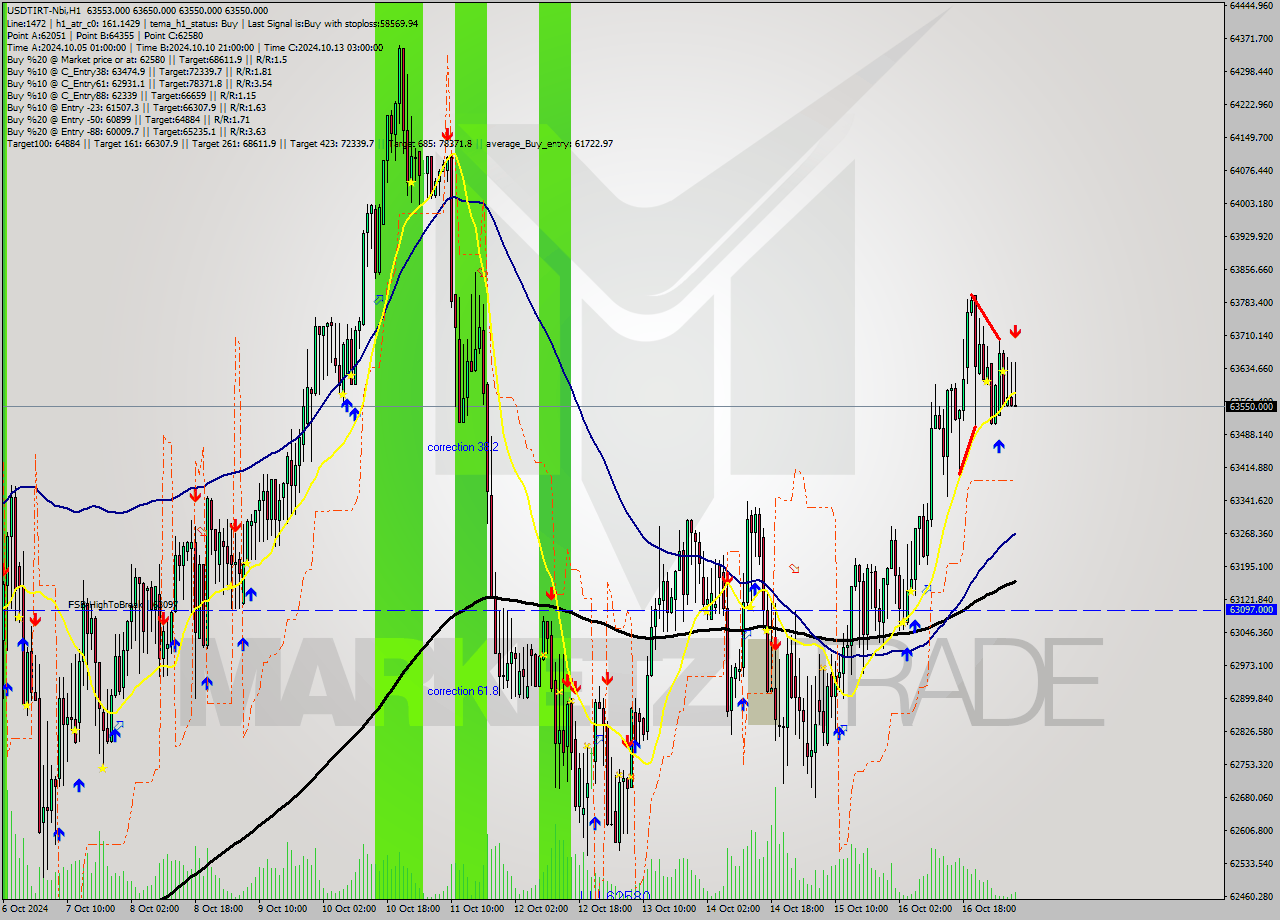Click the 'correction 61.8' chart label
1280x920 pixels.
[x=463, y=691]
